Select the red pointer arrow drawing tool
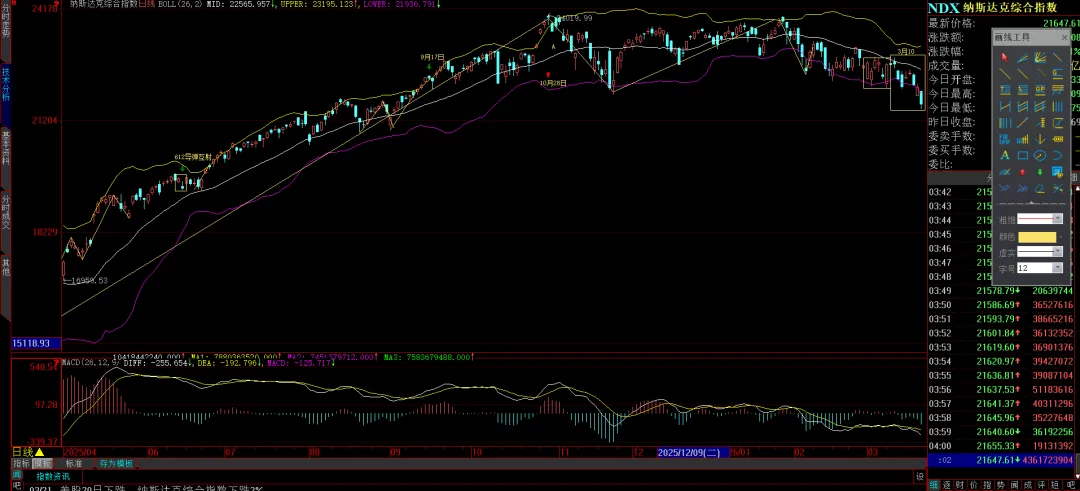 (1005, 57)
